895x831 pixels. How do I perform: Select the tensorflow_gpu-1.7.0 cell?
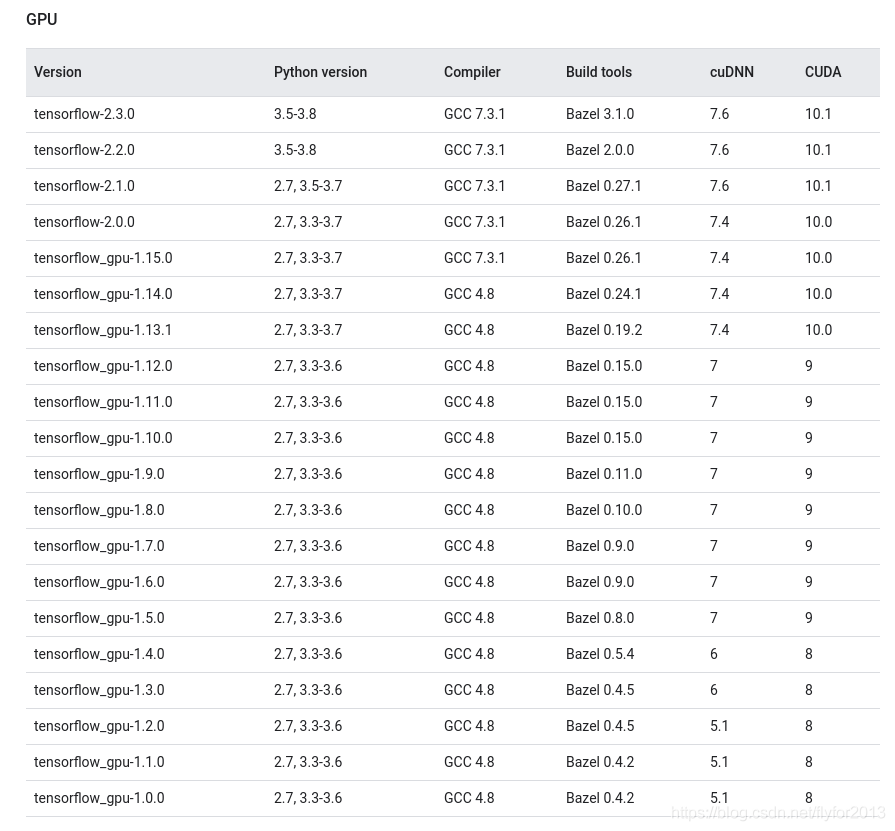[99, 546]
